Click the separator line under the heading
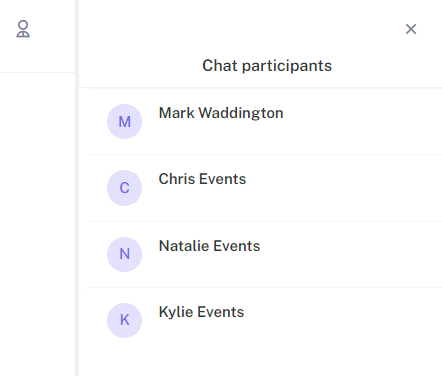This screenshot has width=442, height=376. (x=260, y=88)
